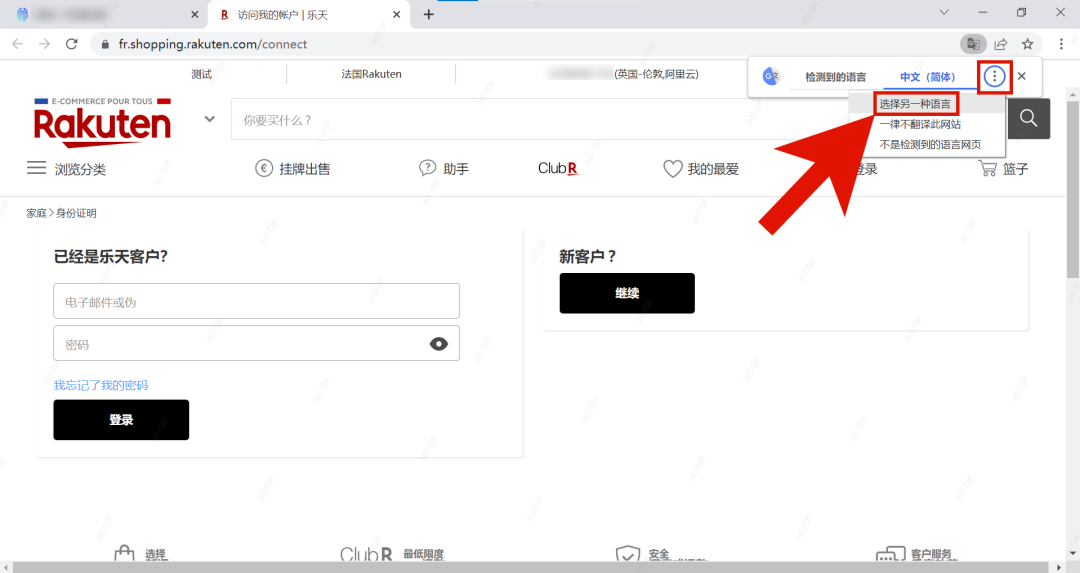
Task: Open new tab with plus button
Action: 428,14
